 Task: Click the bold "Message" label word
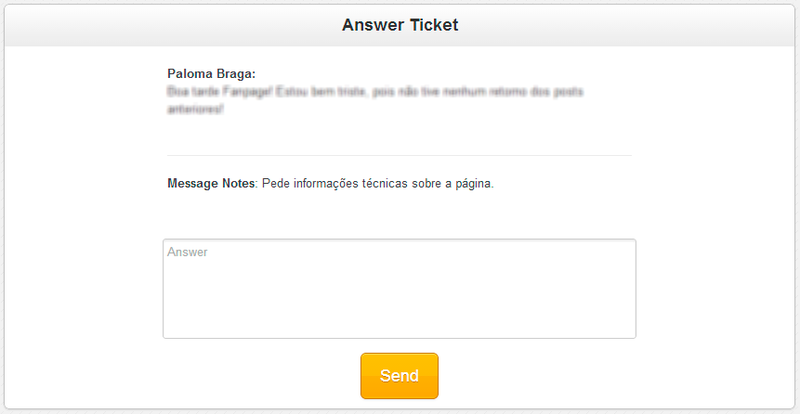pos(194,184)
